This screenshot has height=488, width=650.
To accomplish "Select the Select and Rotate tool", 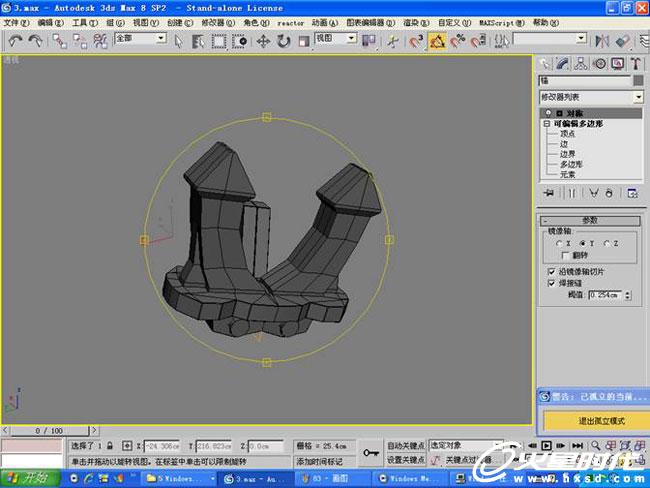I will pos(284,41).
